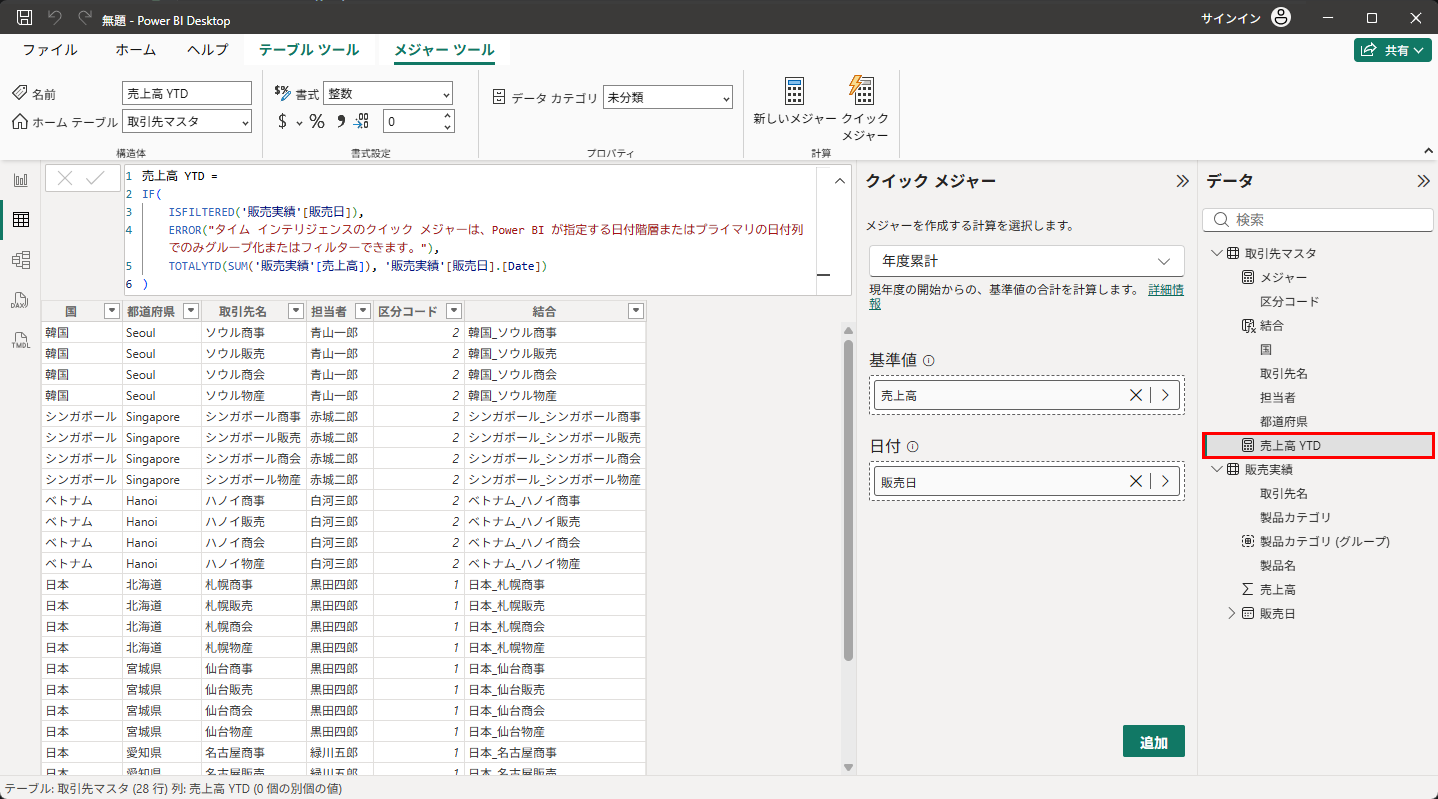Open 結合 column filter dropdown
Image resolution: width=1438 pixels, height=799 pixels.
point(635,311)
